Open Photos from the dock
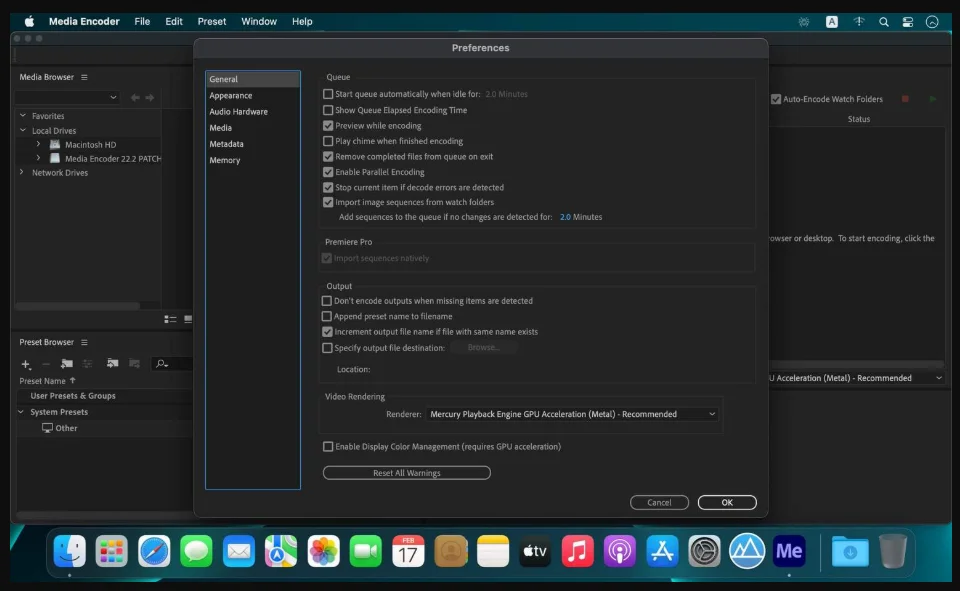 click(323, 551)
